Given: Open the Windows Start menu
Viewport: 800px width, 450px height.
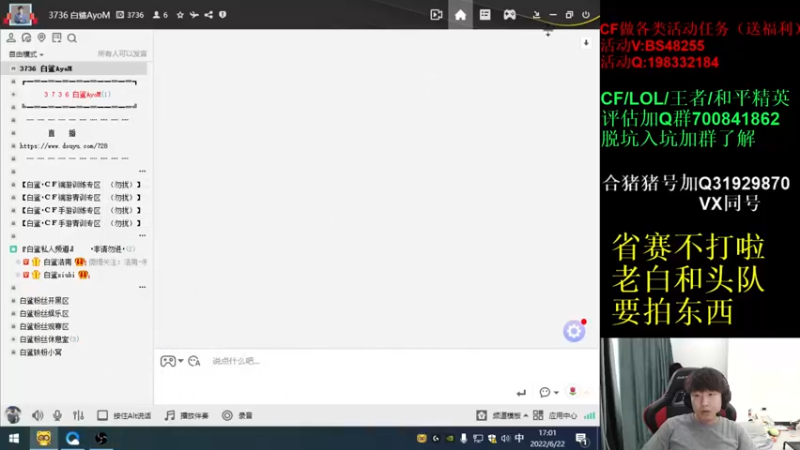Looking at the screenshot, I should pos(14,438).
